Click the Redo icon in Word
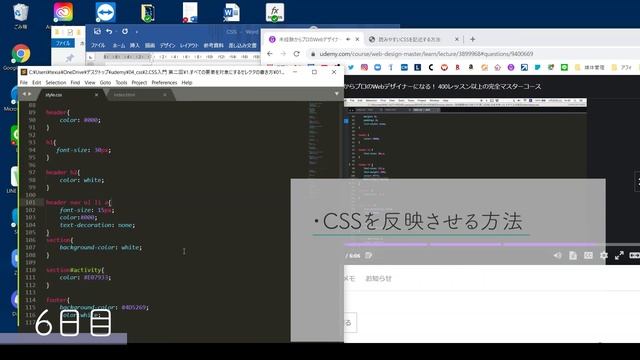Viewport: 640px width, 360px height. click(x=125, y=31)
